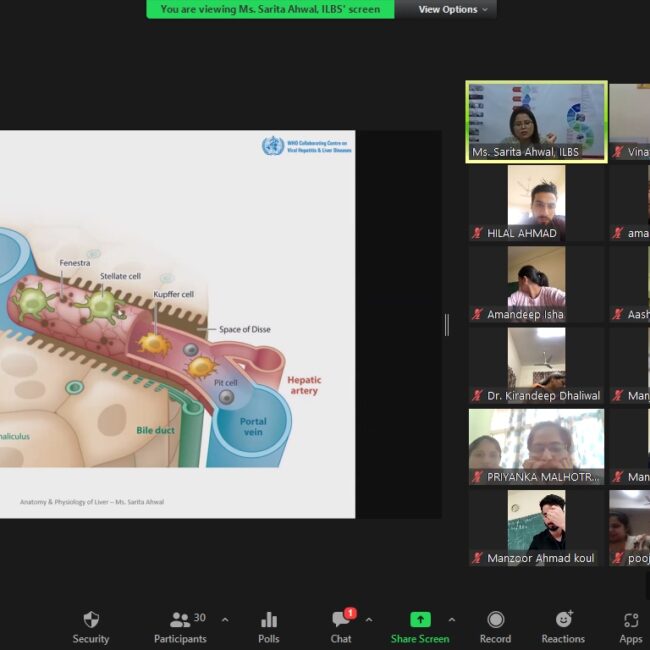
Task: Expand the arrow next to Participants
Action: pyautogui.click(x=224, y=619)
